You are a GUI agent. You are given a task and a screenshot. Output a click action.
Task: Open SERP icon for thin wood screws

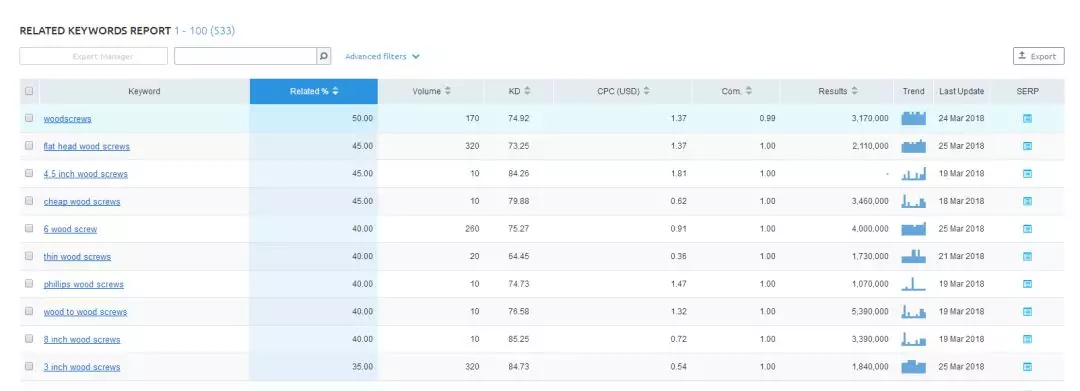[1027, 256]
